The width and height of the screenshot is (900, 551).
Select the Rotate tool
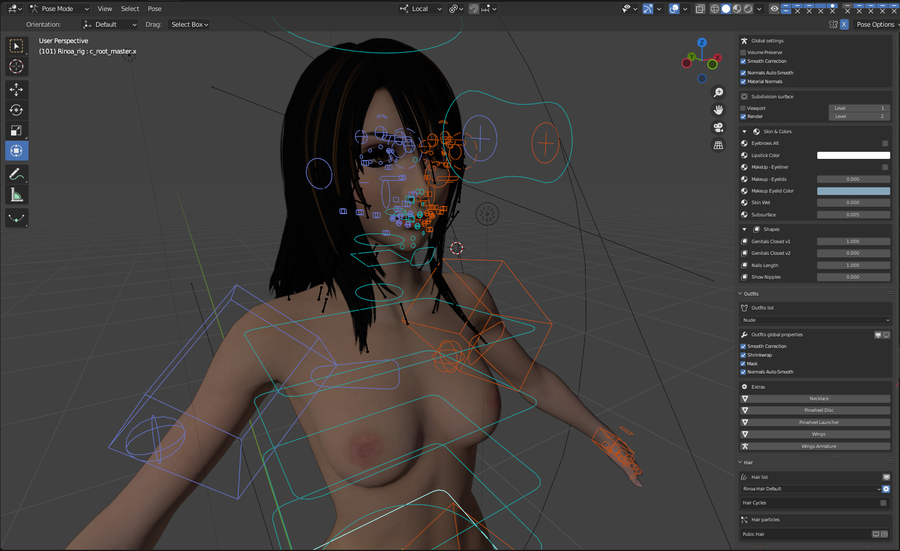coord(16,110)
